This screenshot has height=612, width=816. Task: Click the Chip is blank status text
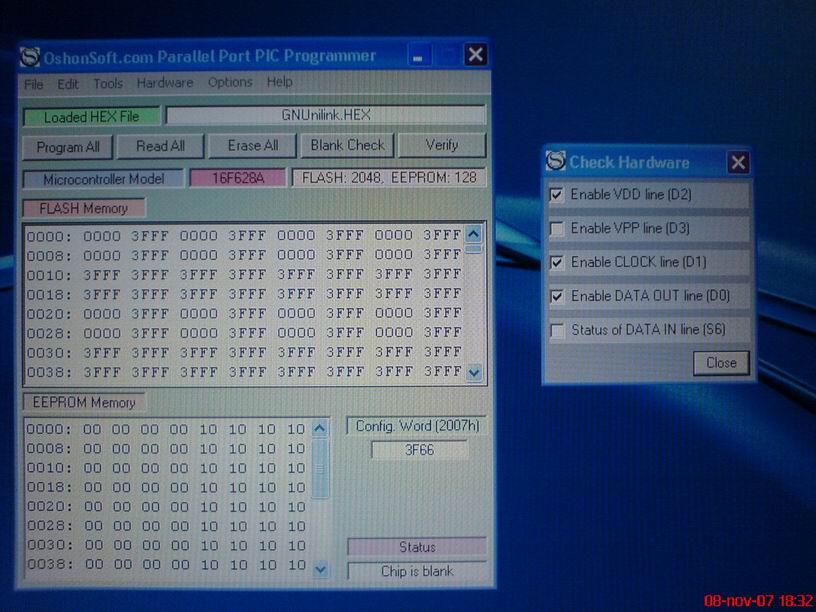click(417, 571)
